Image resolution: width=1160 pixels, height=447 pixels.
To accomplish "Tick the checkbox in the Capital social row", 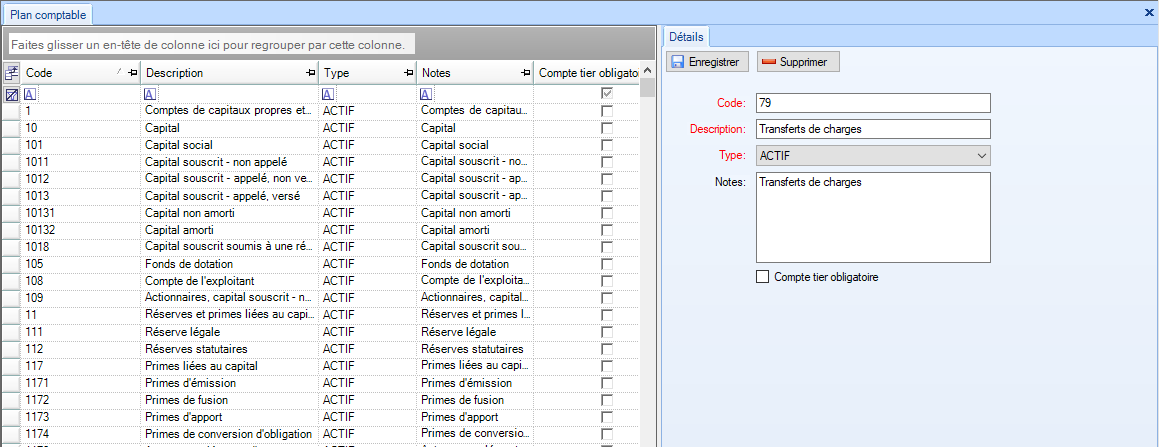I will (x=606, y=145).
